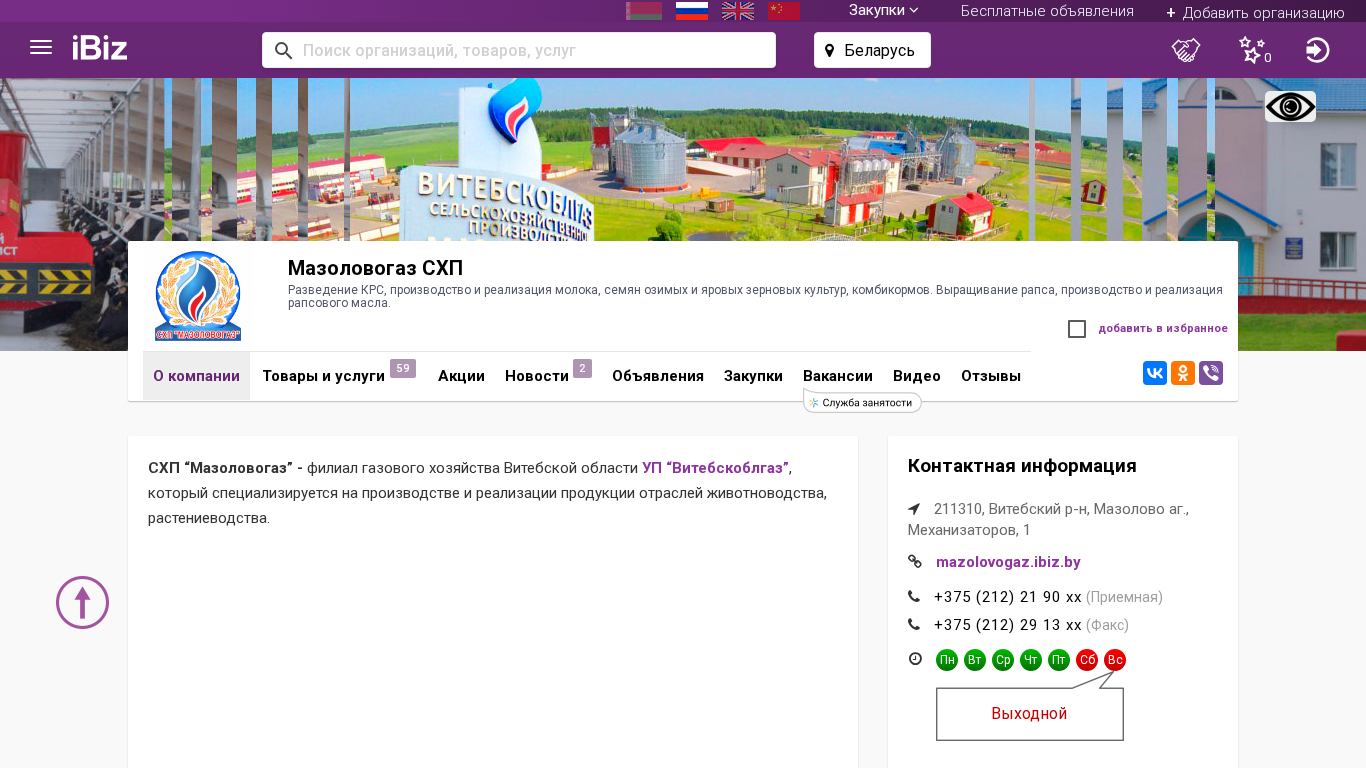Switch language to Russian flag
The width and height of the screenshot is (1366, 768).
(692, 11)
